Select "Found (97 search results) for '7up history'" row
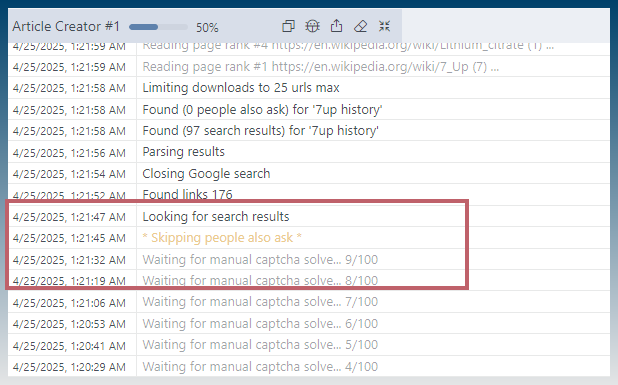 tap(309, 130)
